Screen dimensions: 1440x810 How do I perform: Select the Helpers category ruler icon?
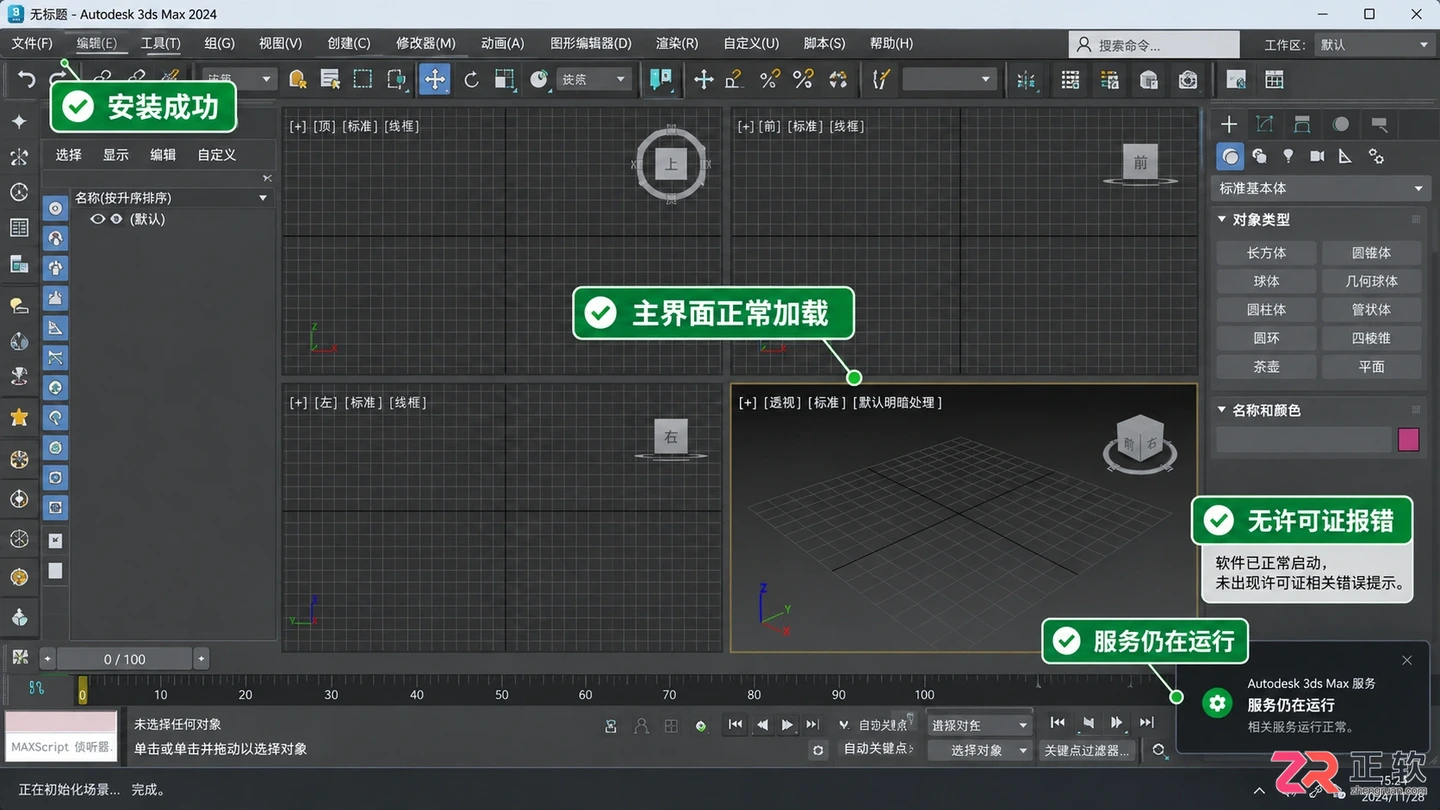pyautogui.click(x=1345, y=156)
